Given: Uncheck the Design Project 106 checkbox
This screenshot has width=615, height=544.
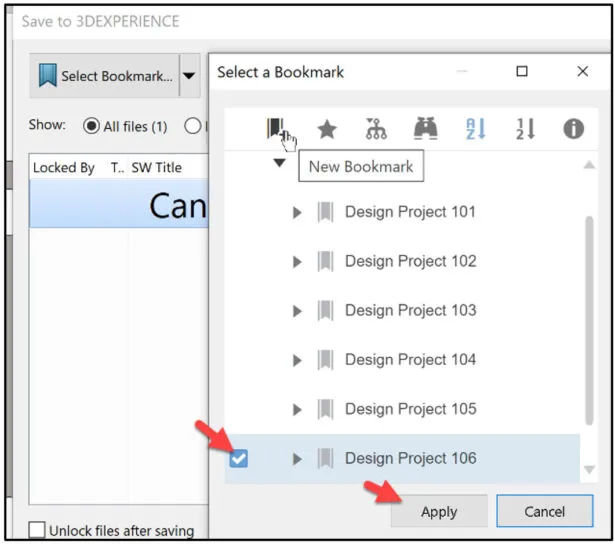Looking at the screenshot, I should coord(238,458).
